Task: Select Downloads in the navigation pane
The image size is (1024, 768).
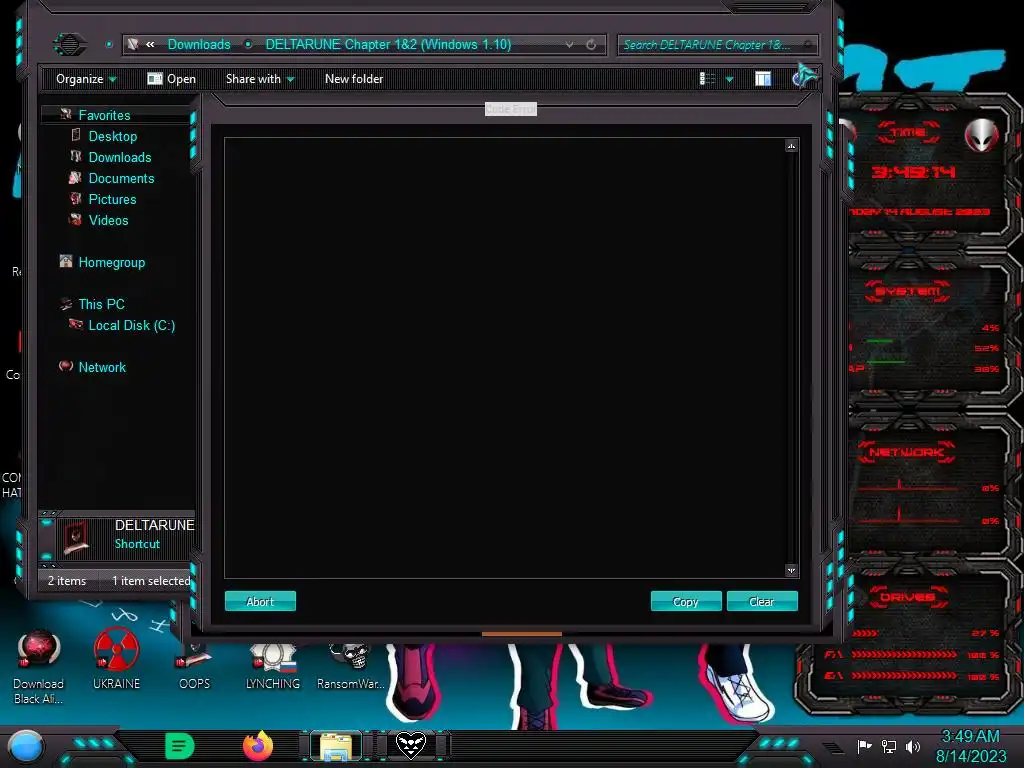Action: coord(120,157)
